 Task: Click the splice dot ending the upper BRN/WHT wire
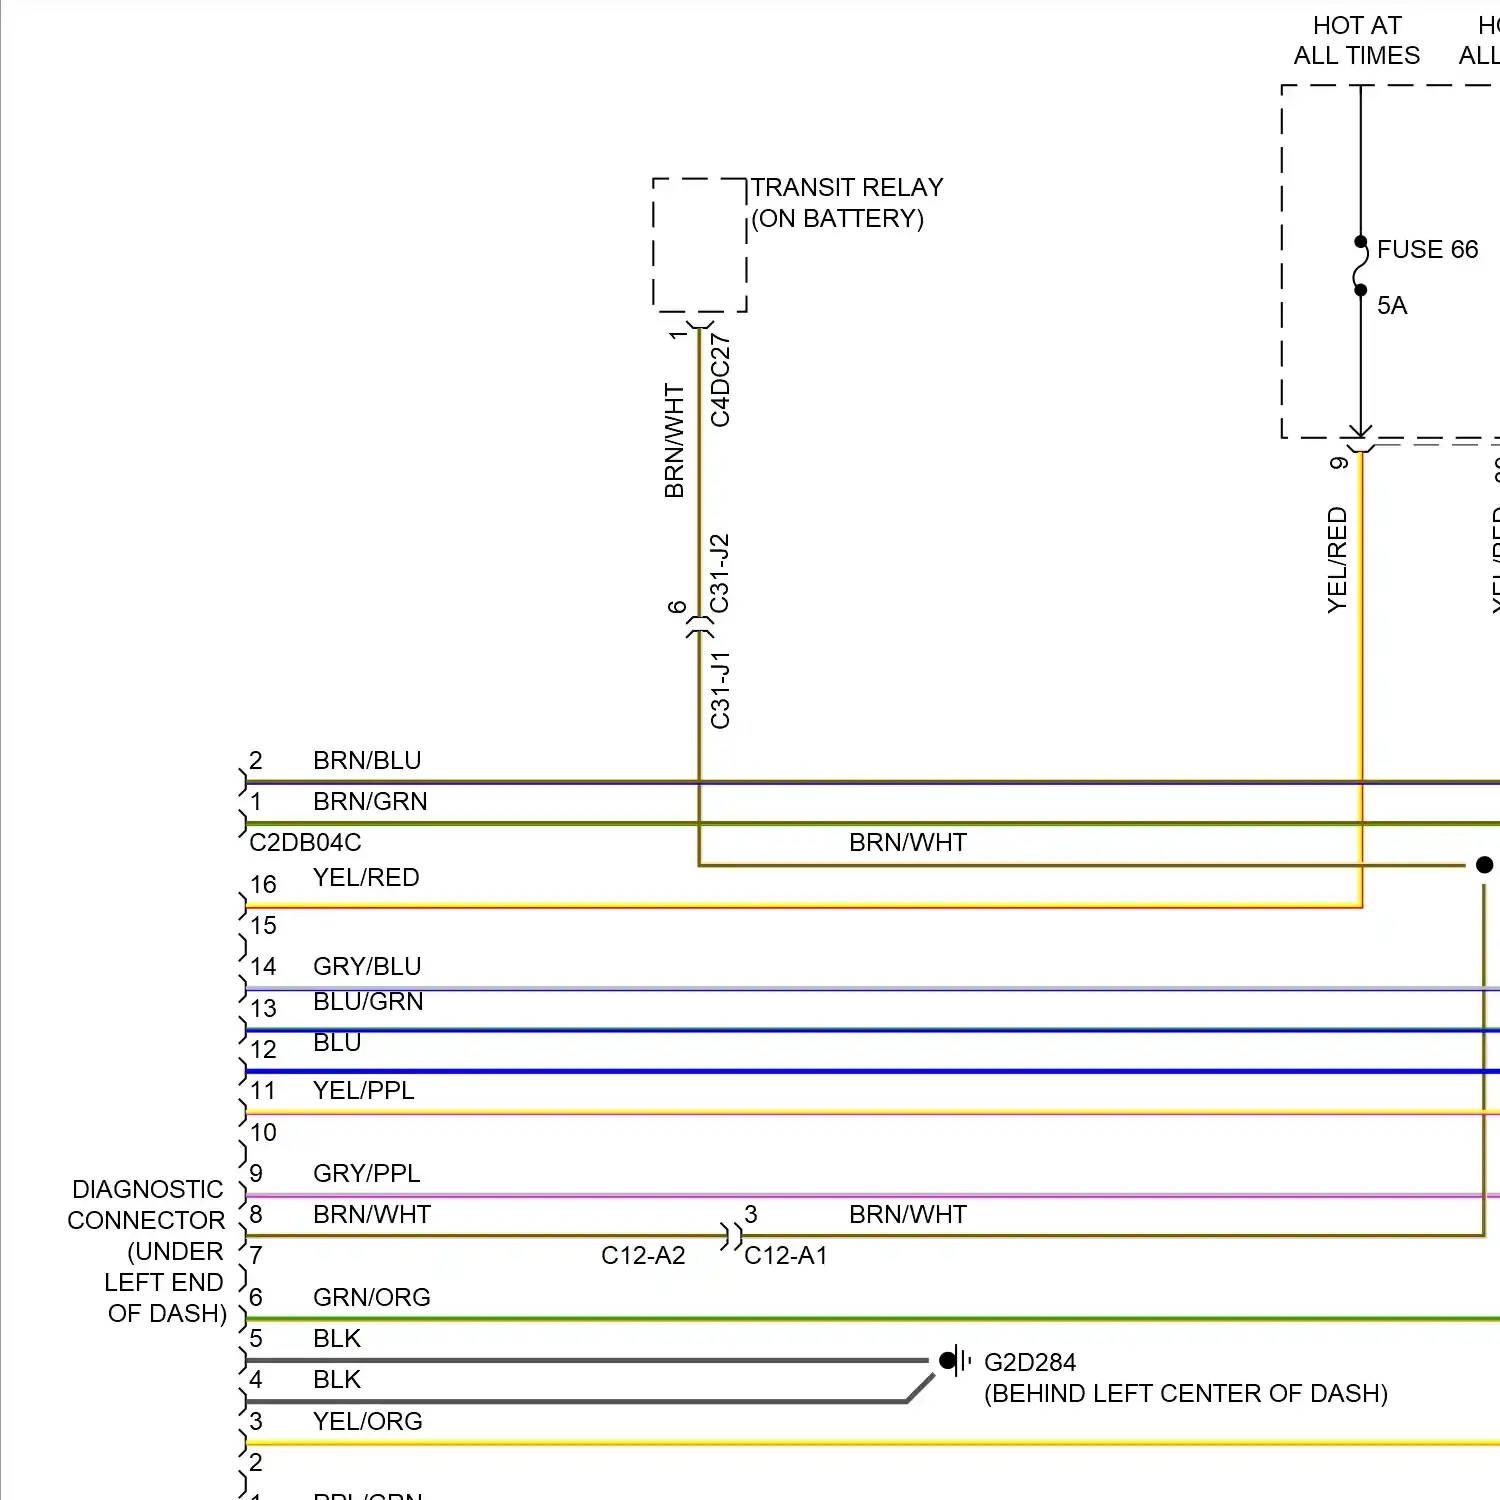click(1484, 865)
